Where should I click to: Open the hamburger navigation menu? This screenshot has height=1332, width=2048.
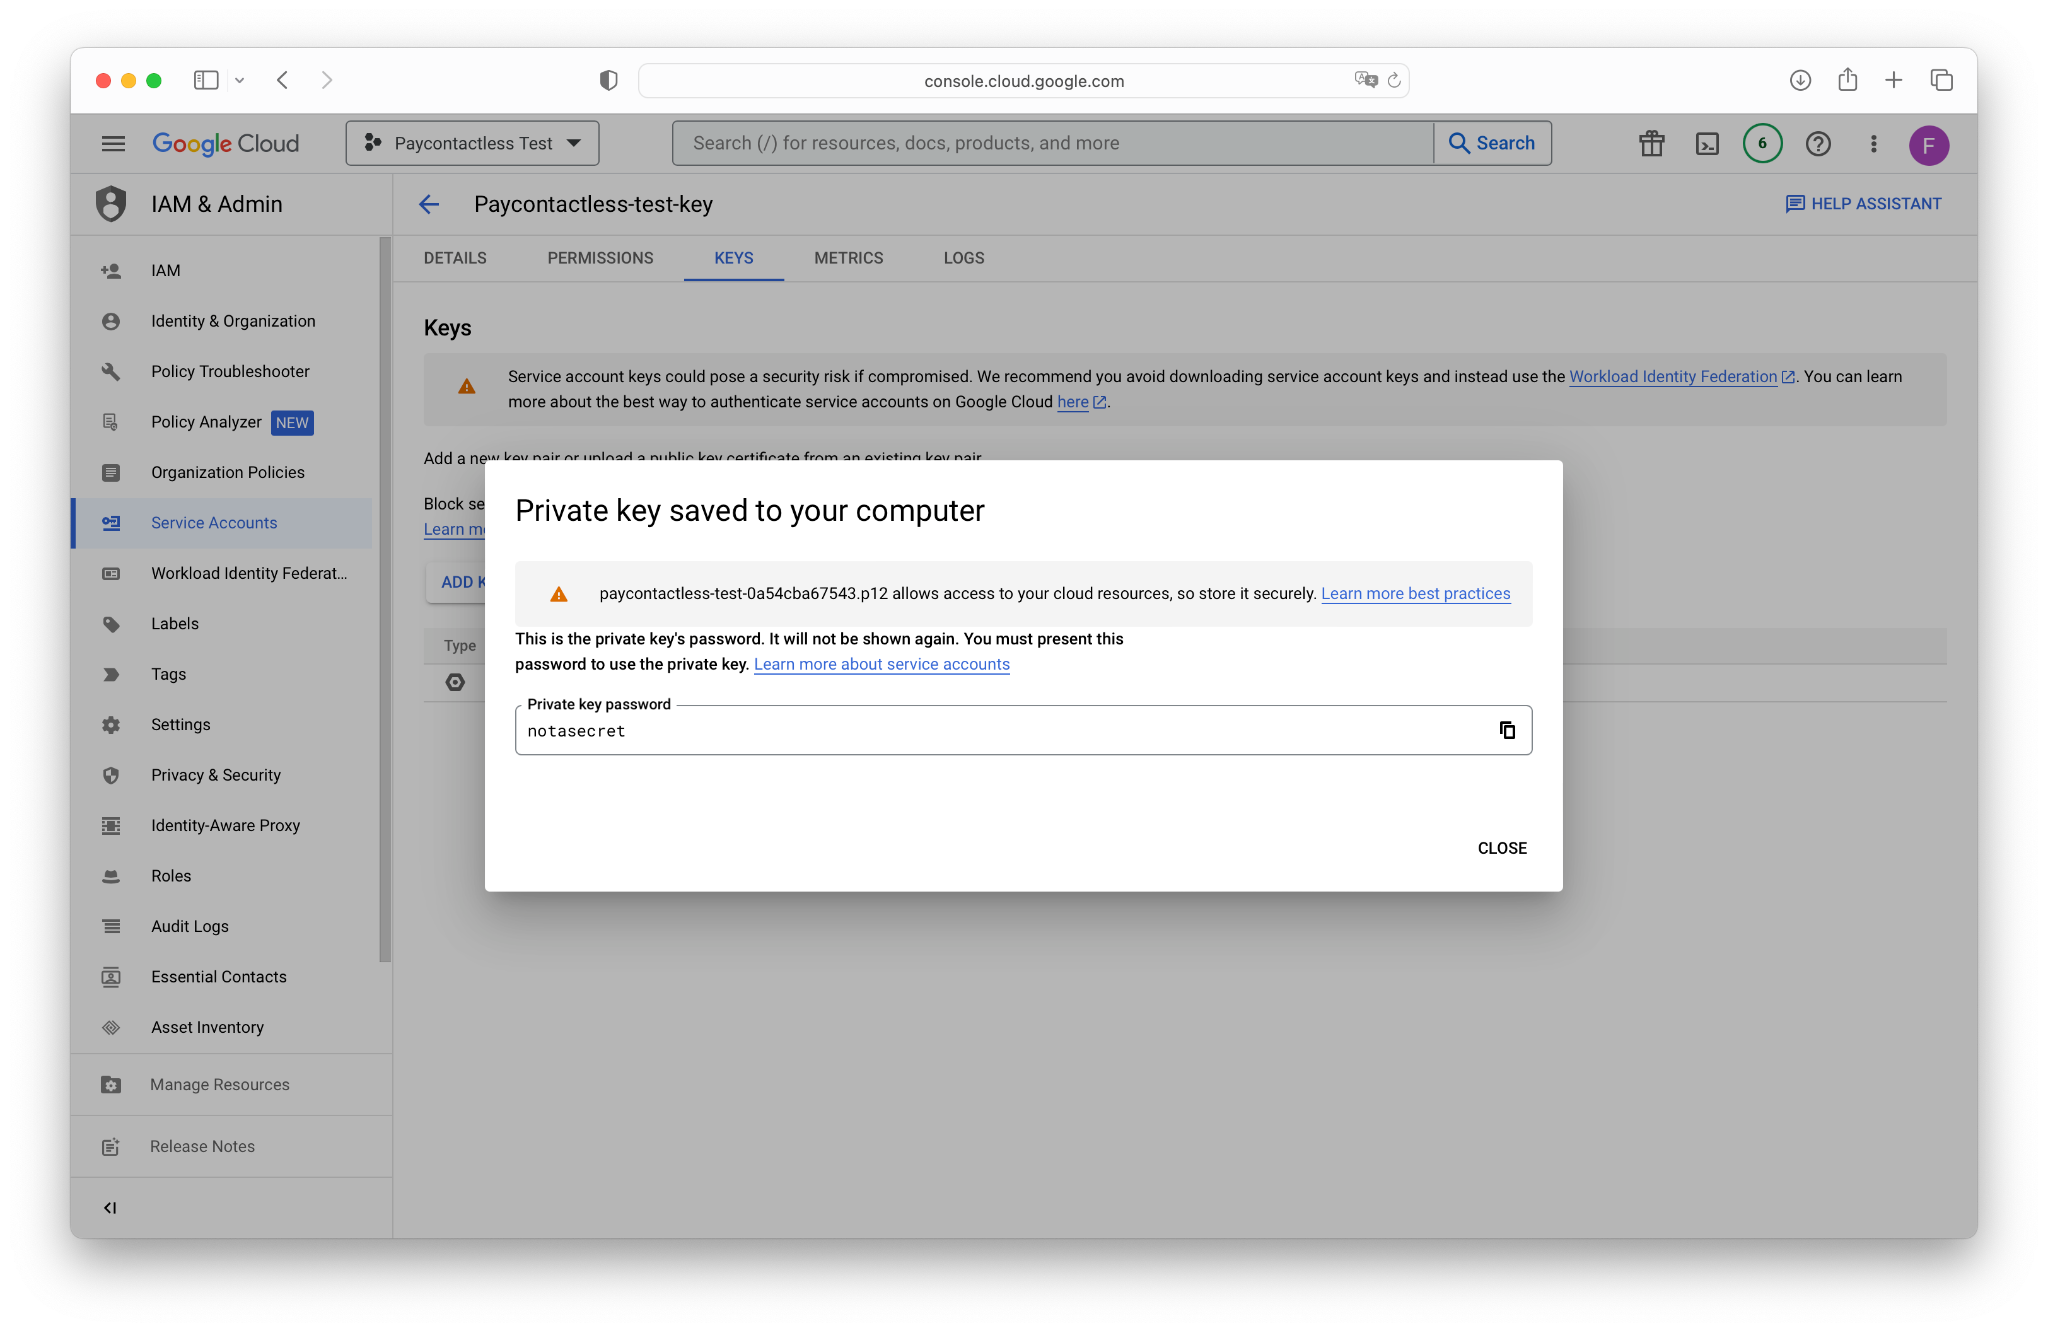(113, 144)
